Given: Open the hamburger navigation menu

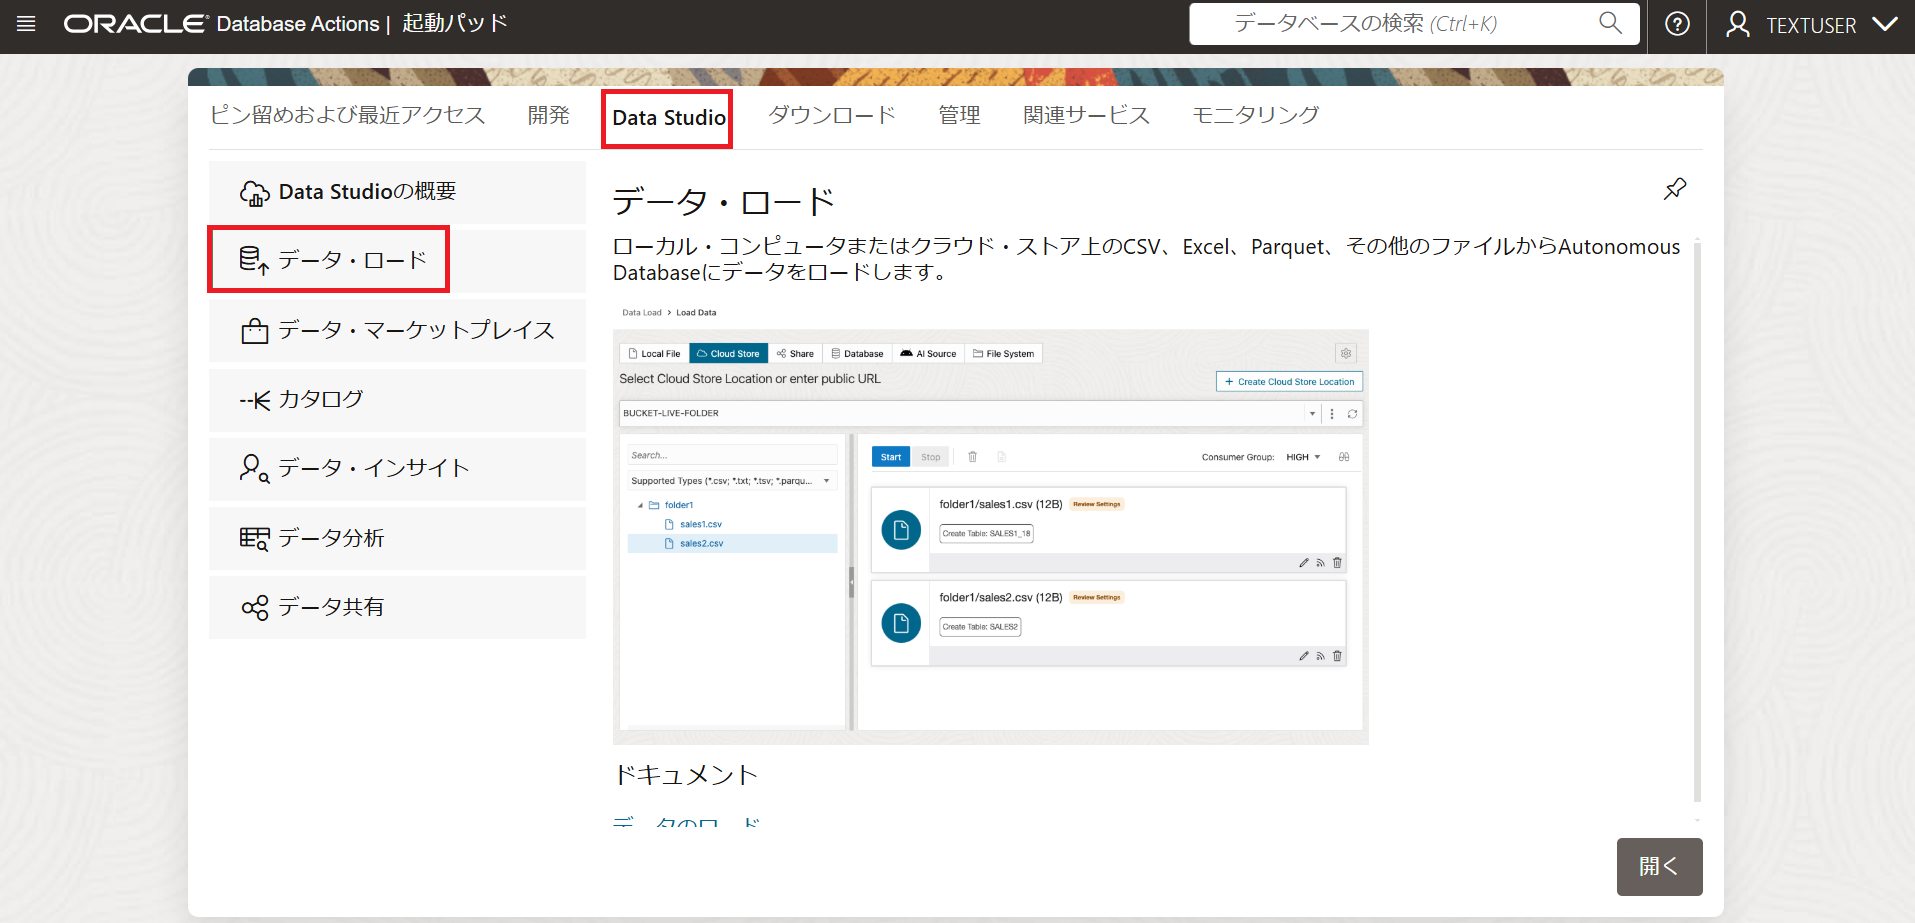Looking at the screenshot, I should pyautogui.click(x=26, y=24).
